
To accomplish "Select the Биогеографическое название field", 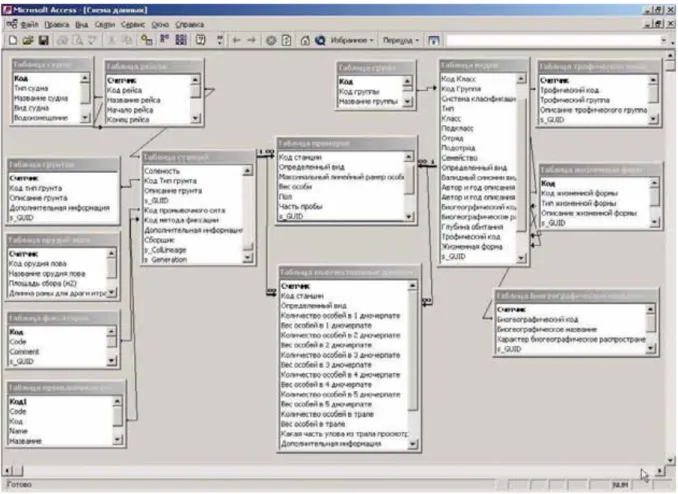I will (547, 330).
